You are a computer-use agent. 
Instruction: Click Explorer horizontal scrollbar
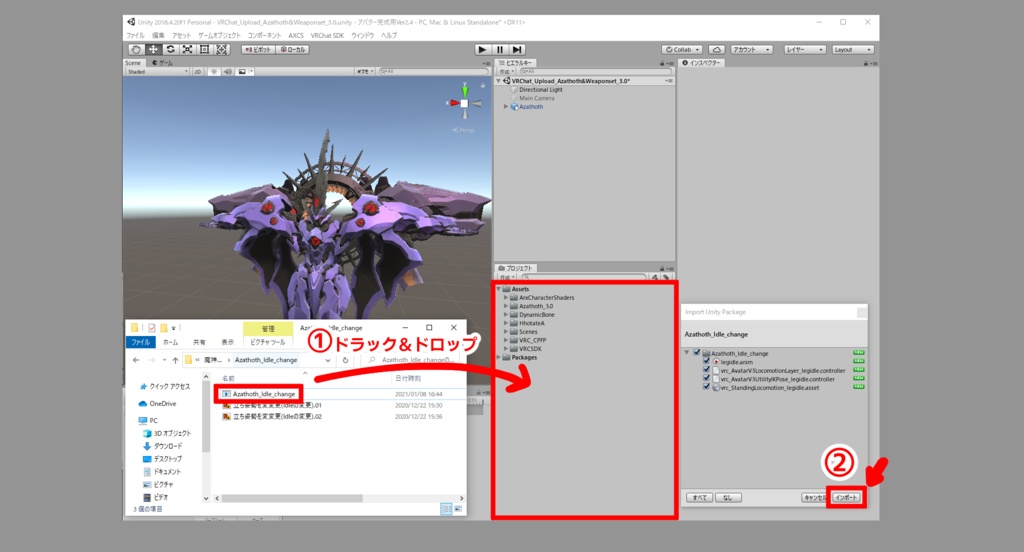coord(292,498)
